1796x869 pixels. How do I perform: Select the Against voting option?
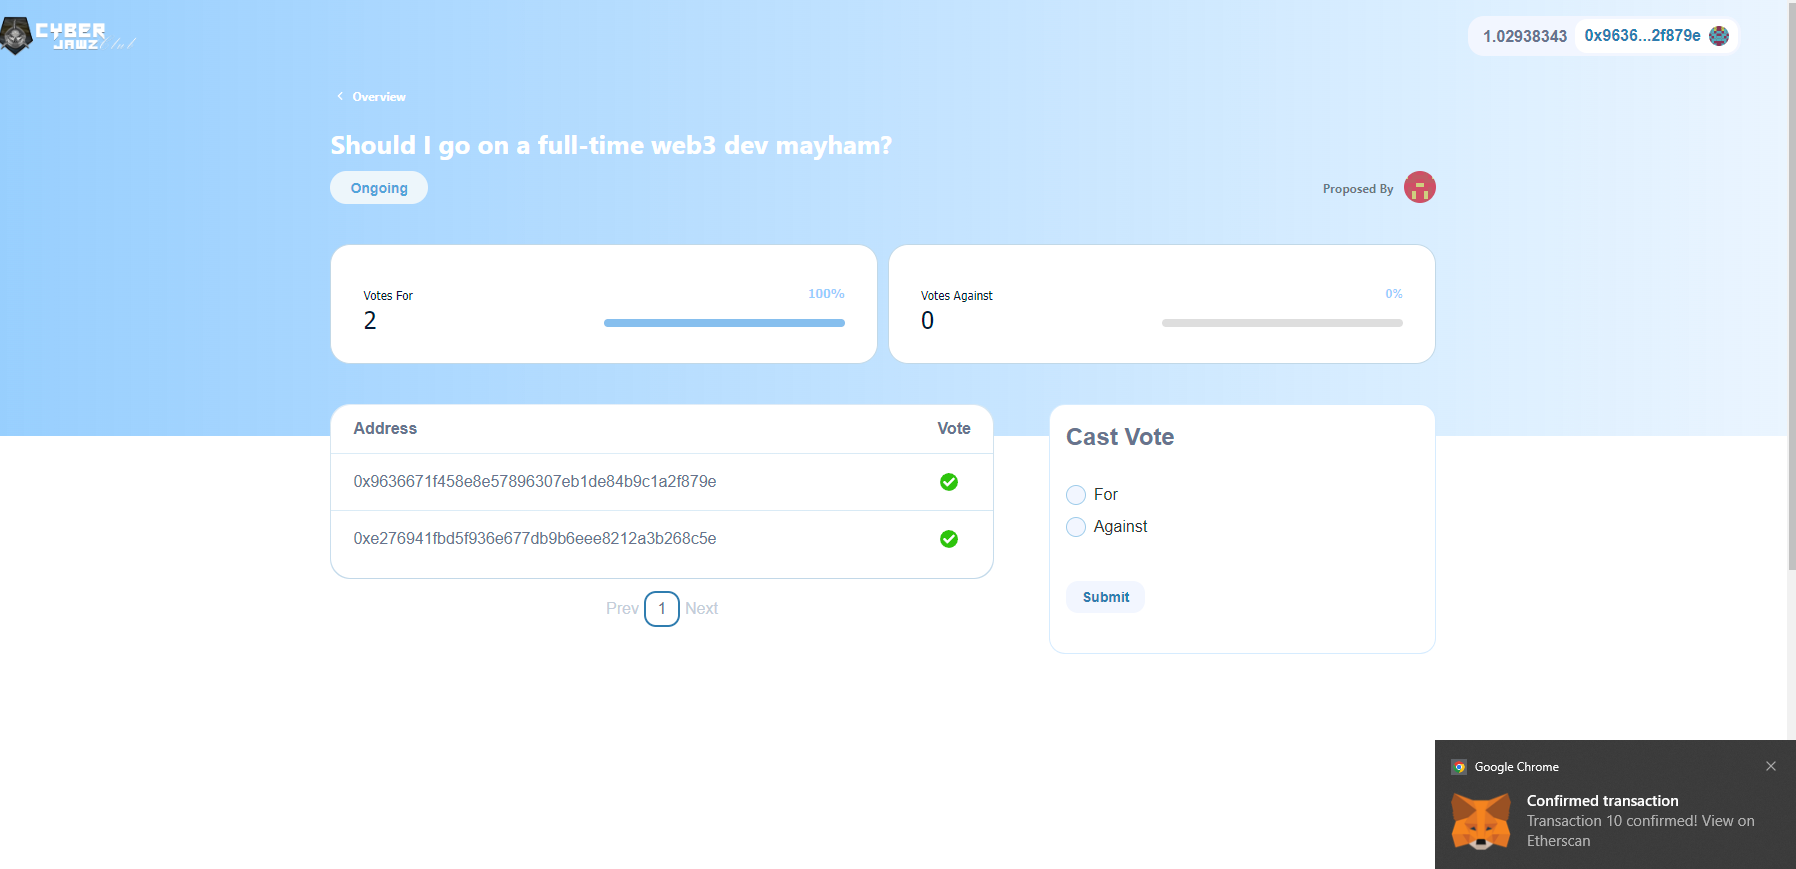pos(1076,526)
